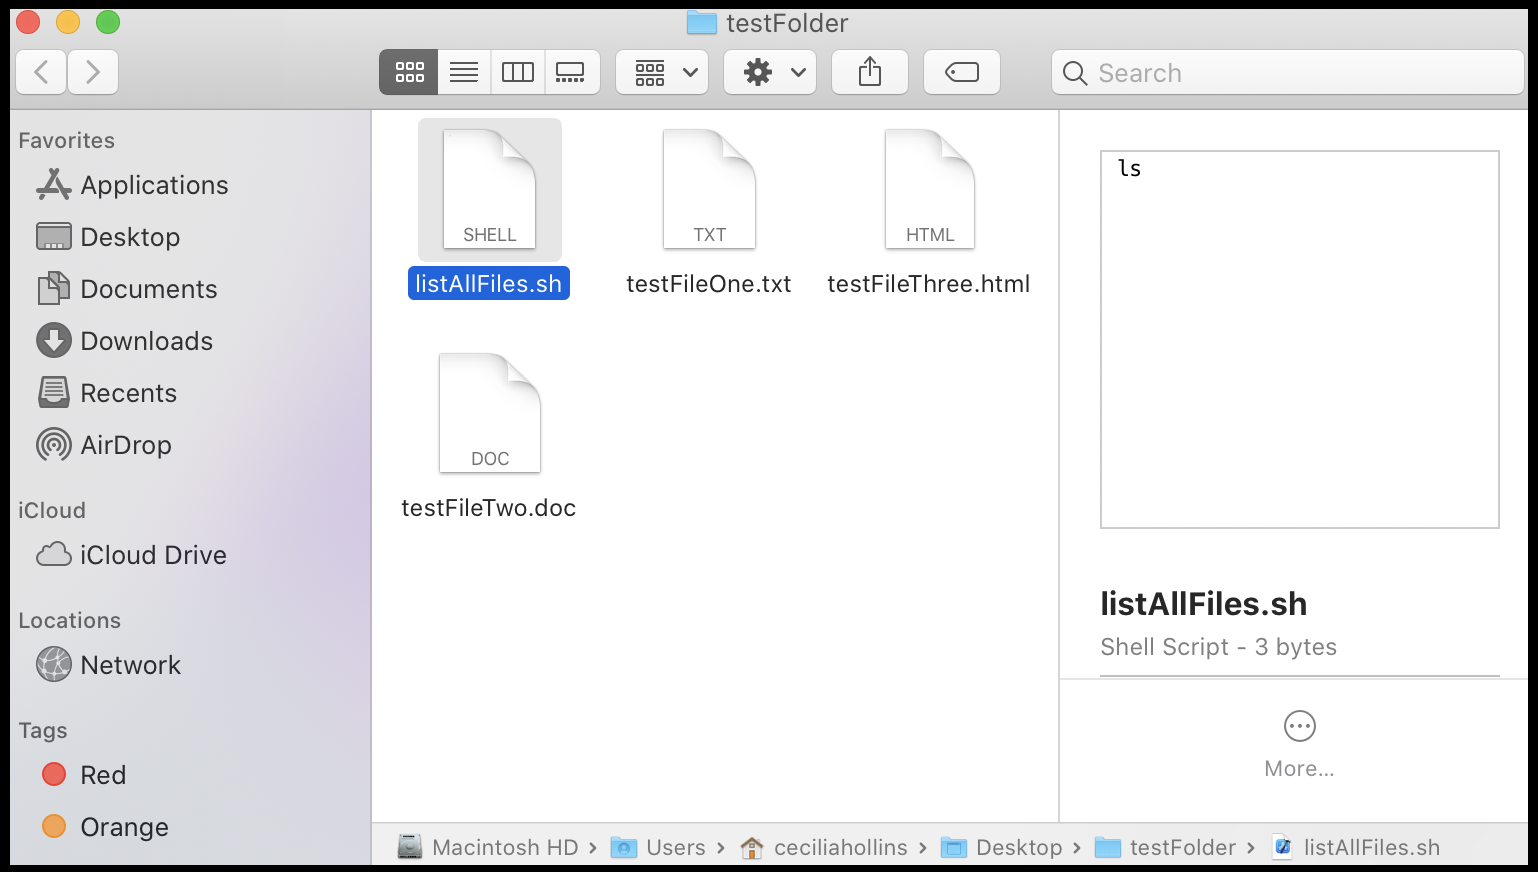Filter by the Red tag
The width and height of the screenshot is (1538, 872).
102,775
